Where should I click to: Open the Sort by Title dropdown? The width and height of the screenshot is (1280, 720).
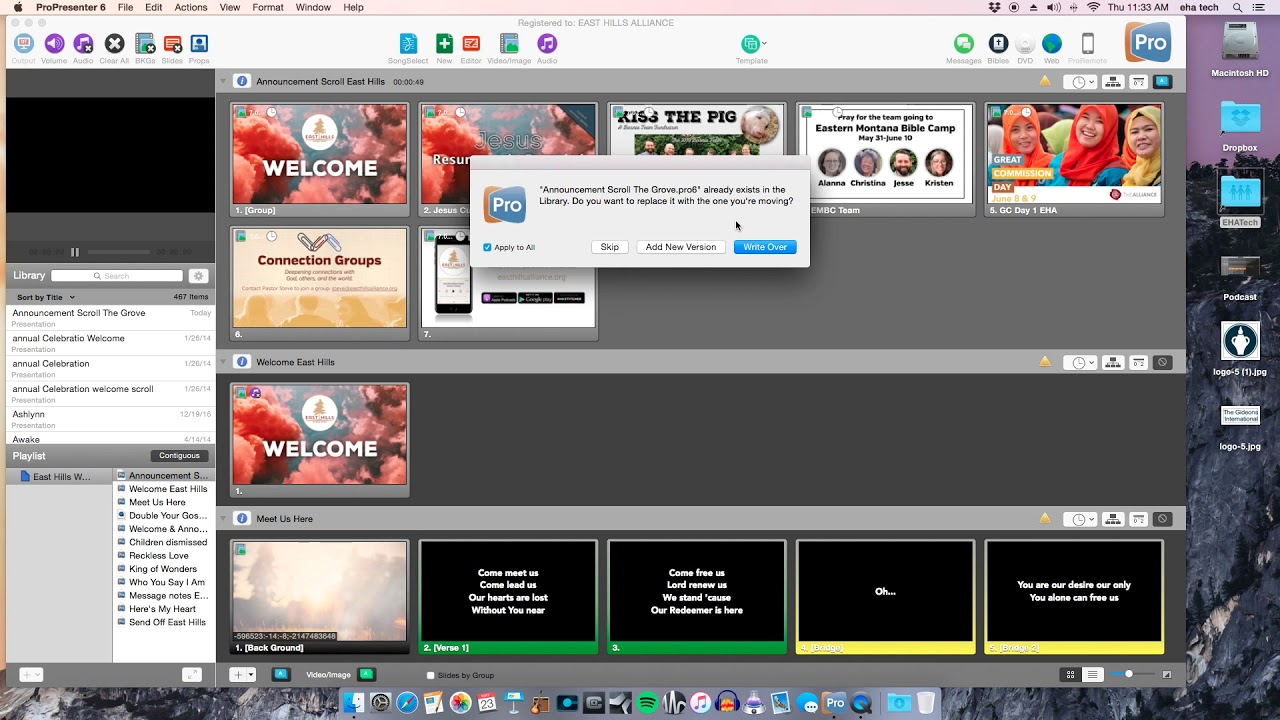point(46,297)
